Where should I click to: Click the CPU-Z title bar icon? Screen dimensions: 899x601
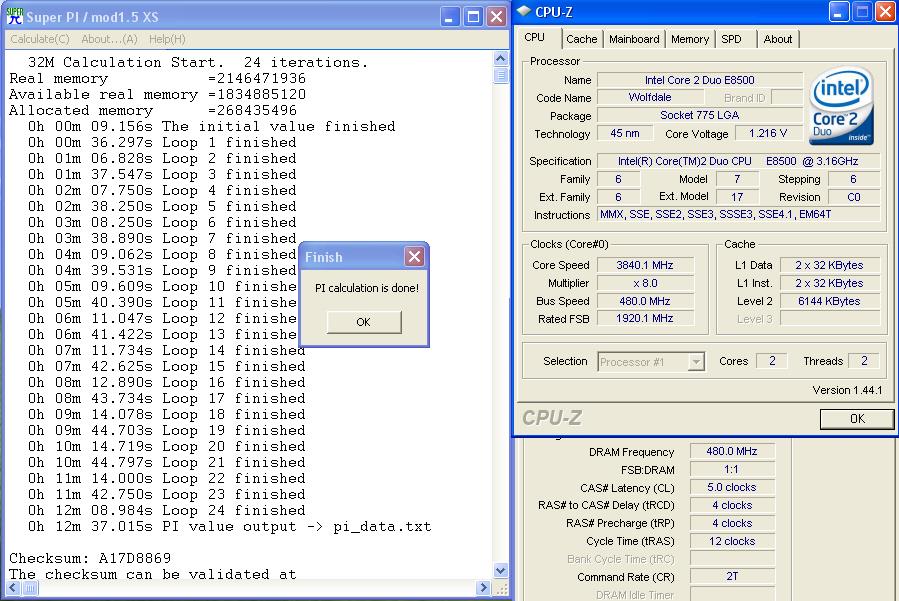[x=523, y=11]
